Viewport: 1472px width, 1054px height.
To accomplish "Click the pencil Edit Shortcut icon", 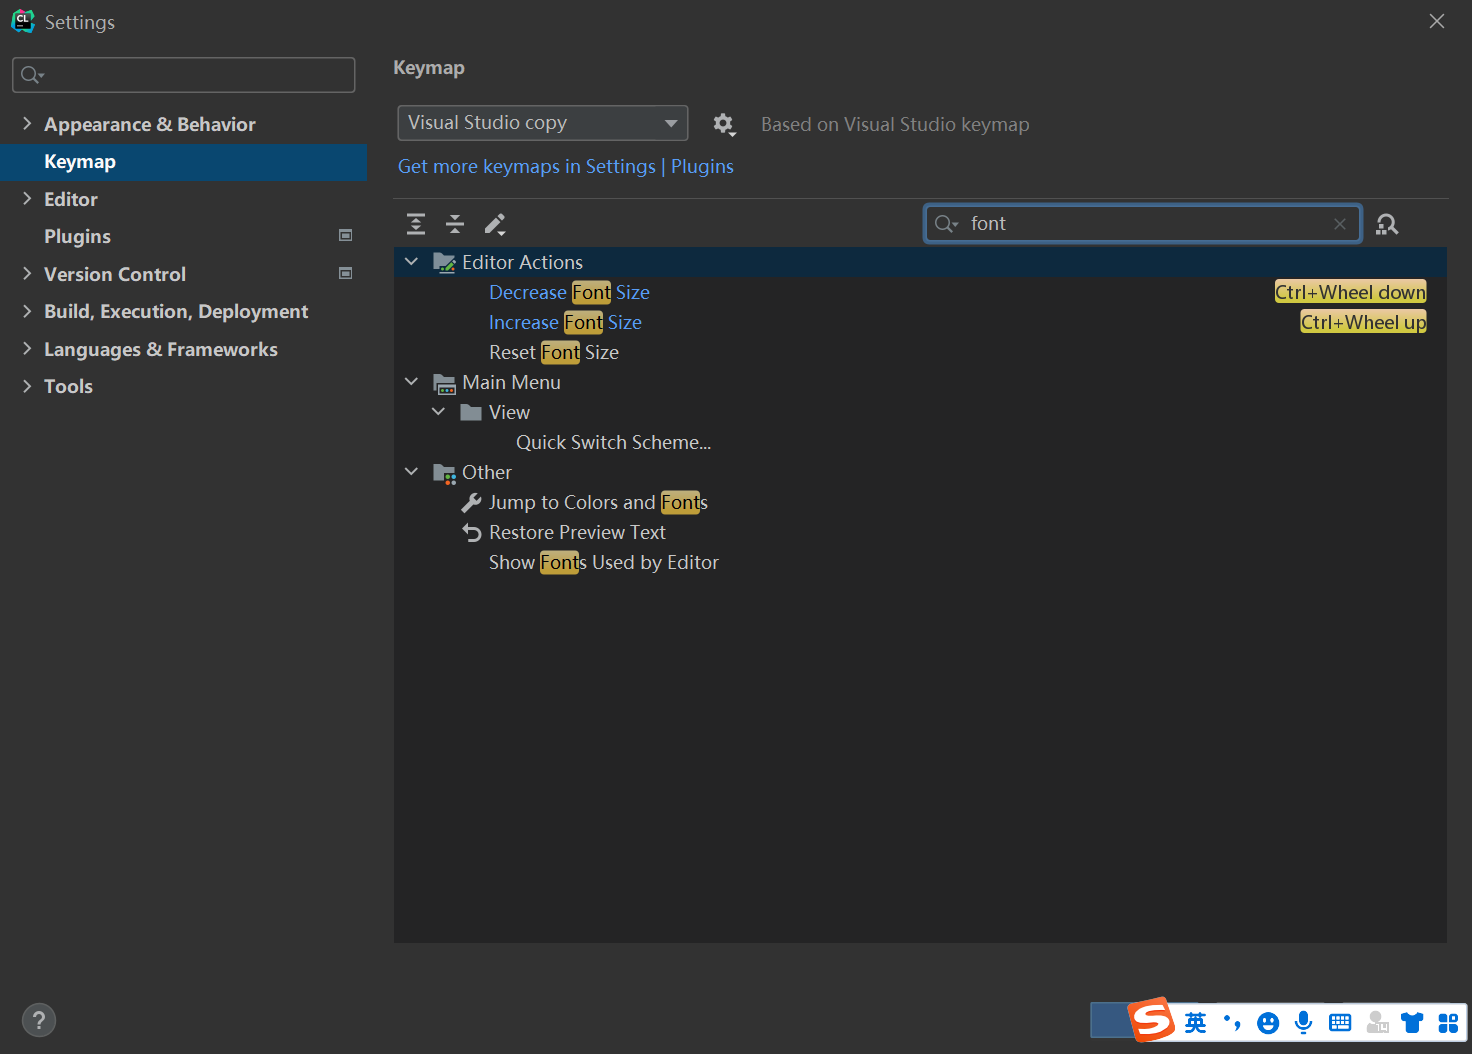I will (495, 224).
